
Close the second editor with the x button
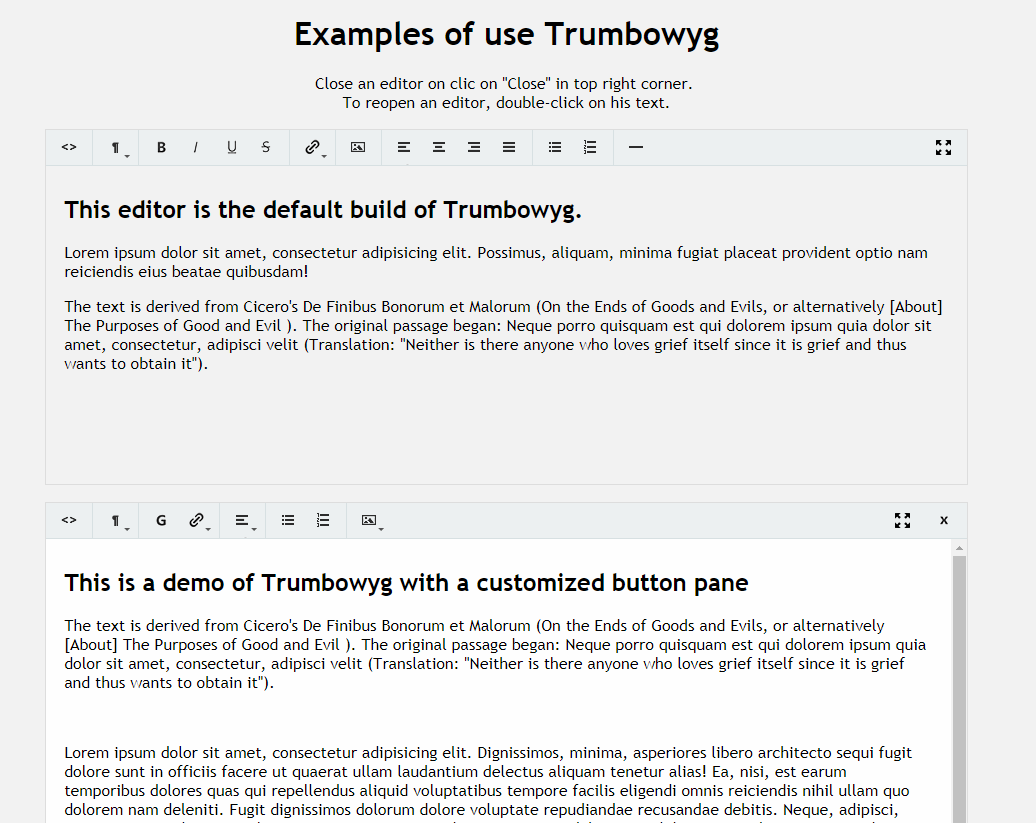(944, 520)
